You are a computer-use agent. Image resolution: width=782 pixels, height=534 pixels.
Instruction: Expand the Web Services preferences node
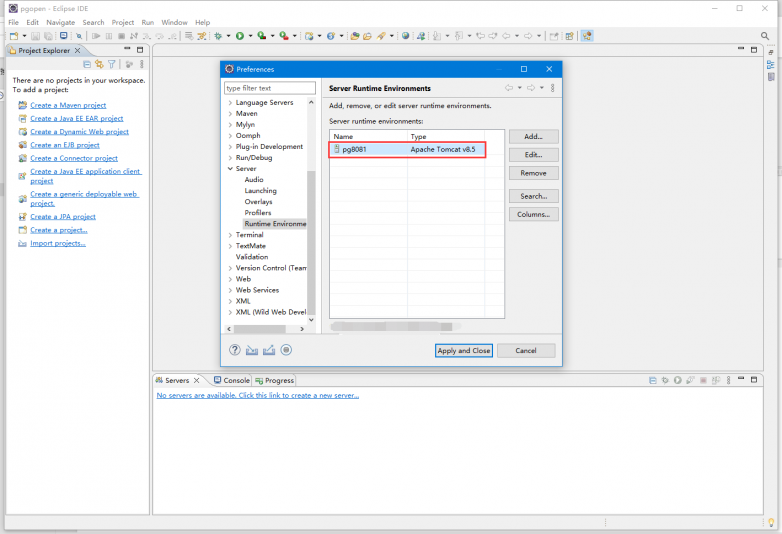[230, 290]
